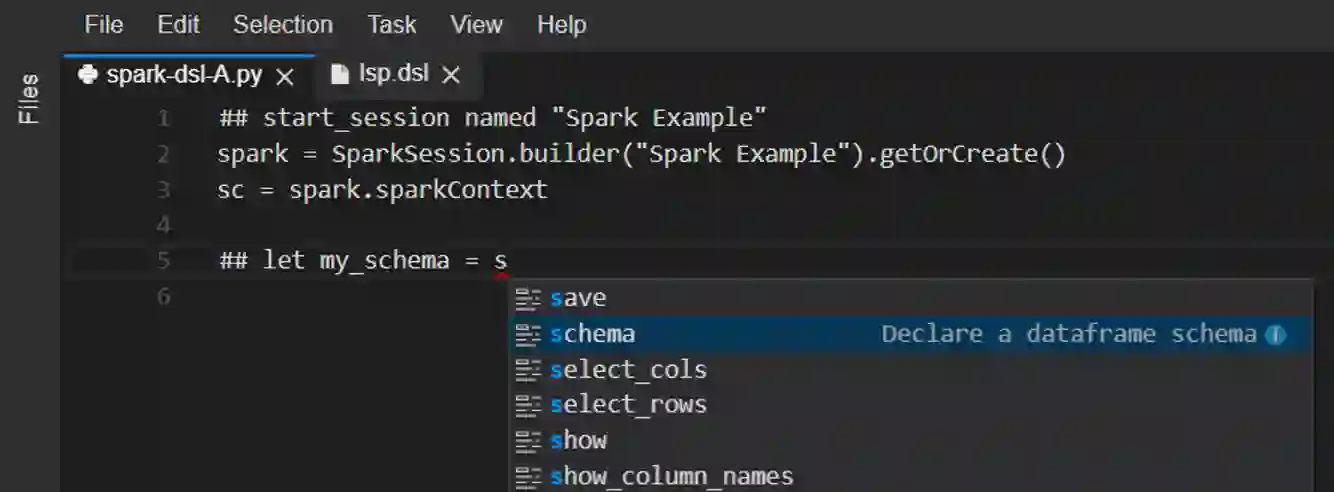
Task: Show more info for schema suggestion
Action: click(1275, 335)
